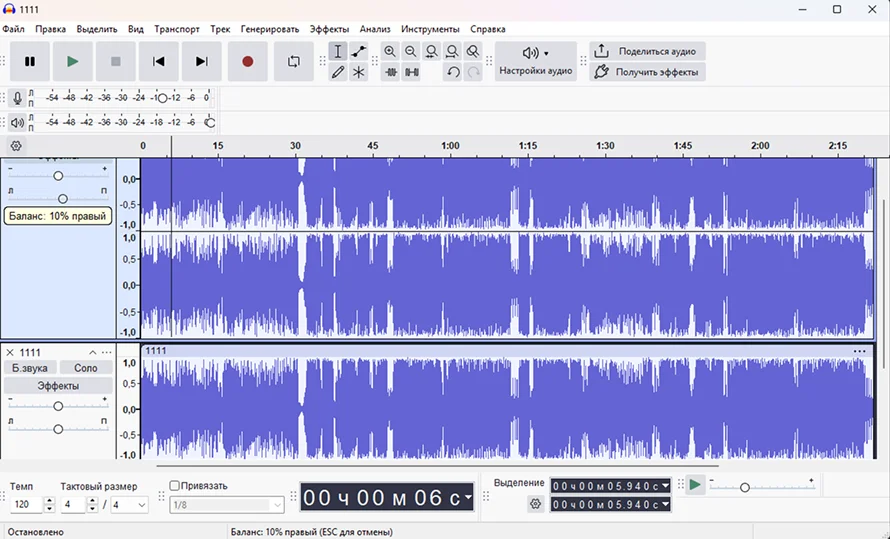
Task: Toggle the loop playback button
Action: tap(294, 61)
